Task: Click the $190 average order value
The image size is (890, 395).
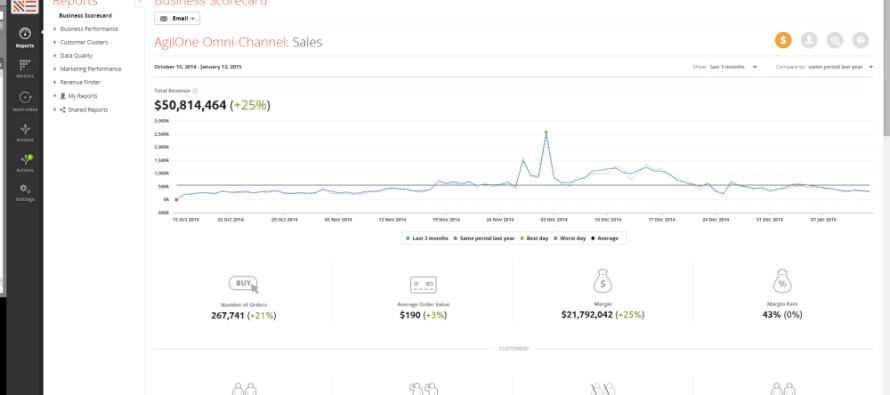Action: pos(409,315)
